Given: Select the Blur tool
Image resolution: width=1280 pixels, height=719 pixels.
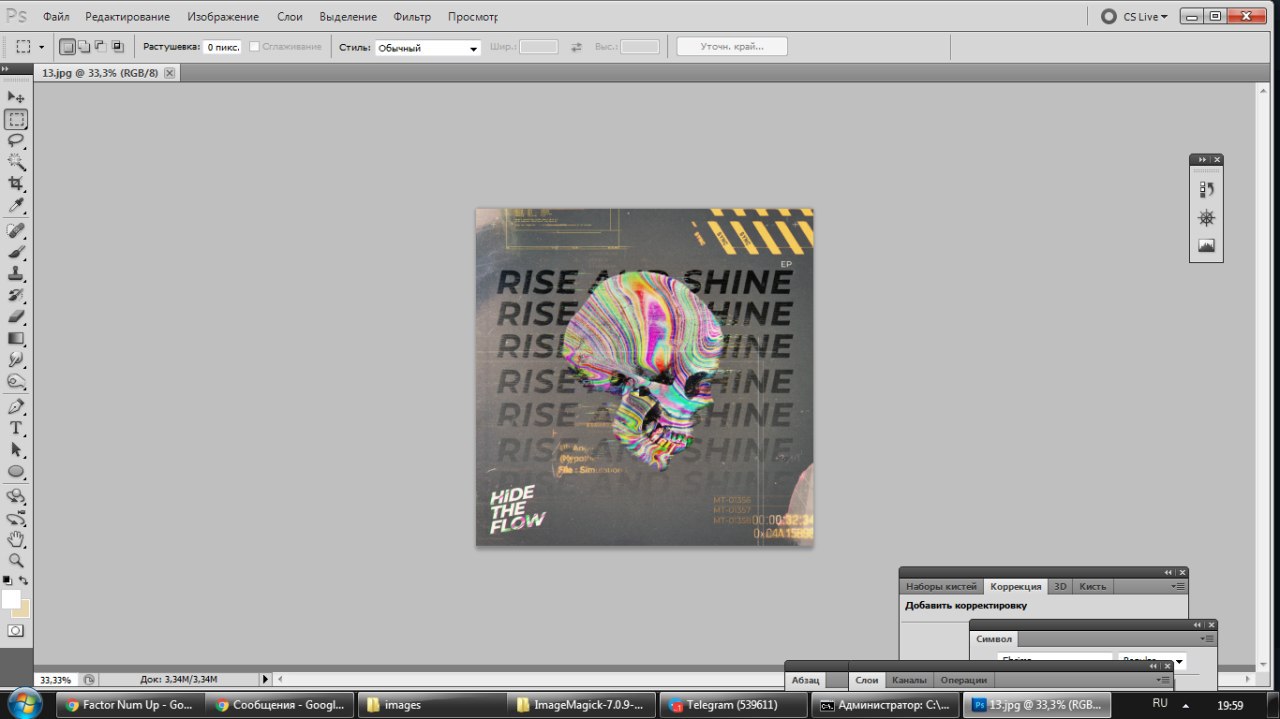Looking at the screenshot, I should [x=16, y=360].
